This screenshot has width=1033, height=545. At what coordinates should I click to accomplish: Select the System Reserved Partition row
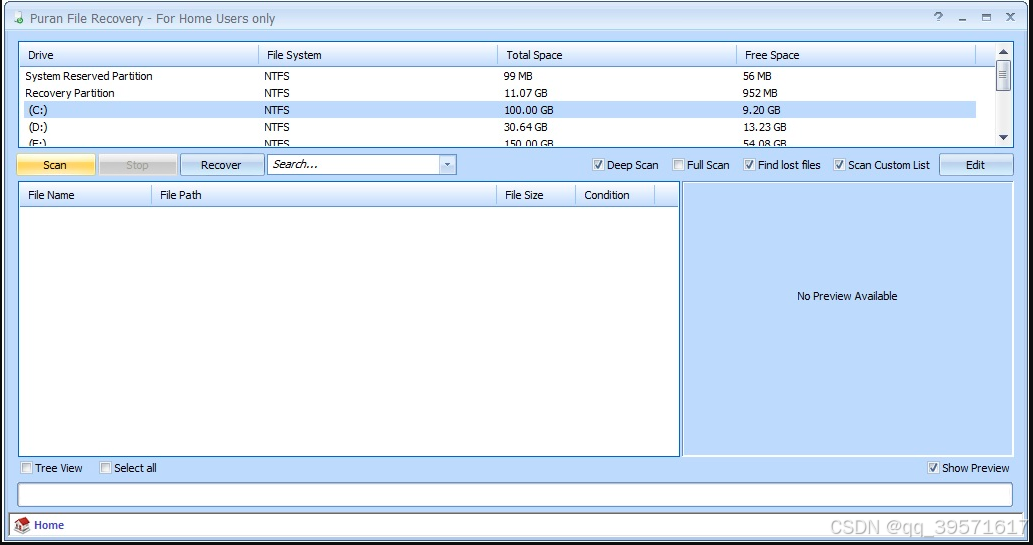coord(500,76)
